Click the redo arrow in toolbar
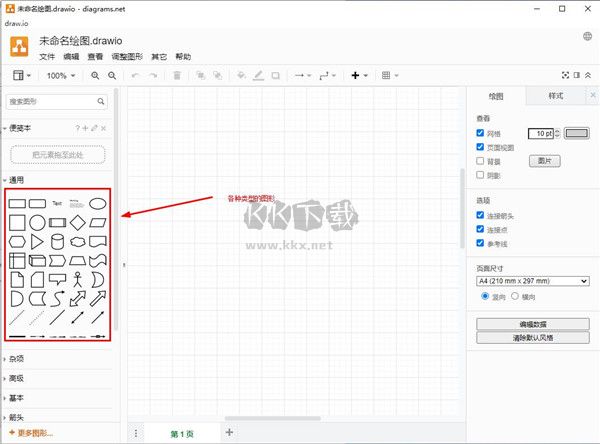 click(153, 75)
